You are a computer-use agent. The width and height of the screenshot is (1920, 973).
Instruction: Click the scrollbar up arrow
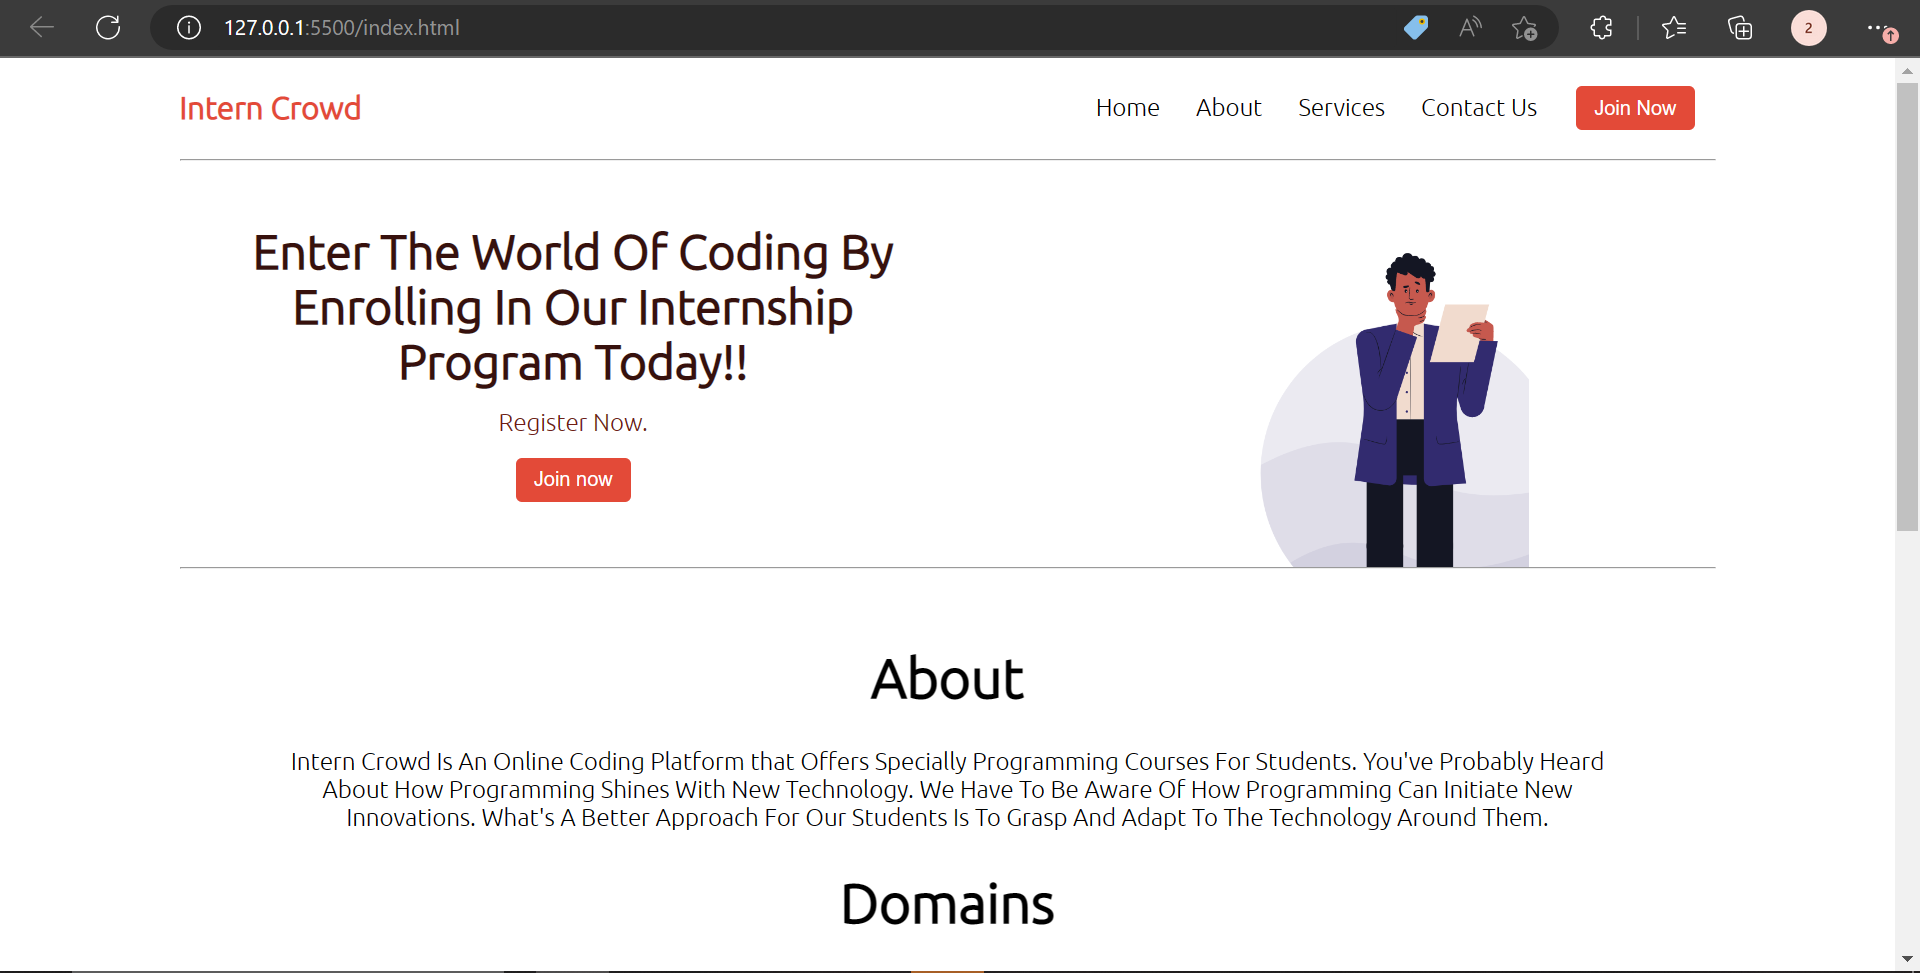point(1907,71)
